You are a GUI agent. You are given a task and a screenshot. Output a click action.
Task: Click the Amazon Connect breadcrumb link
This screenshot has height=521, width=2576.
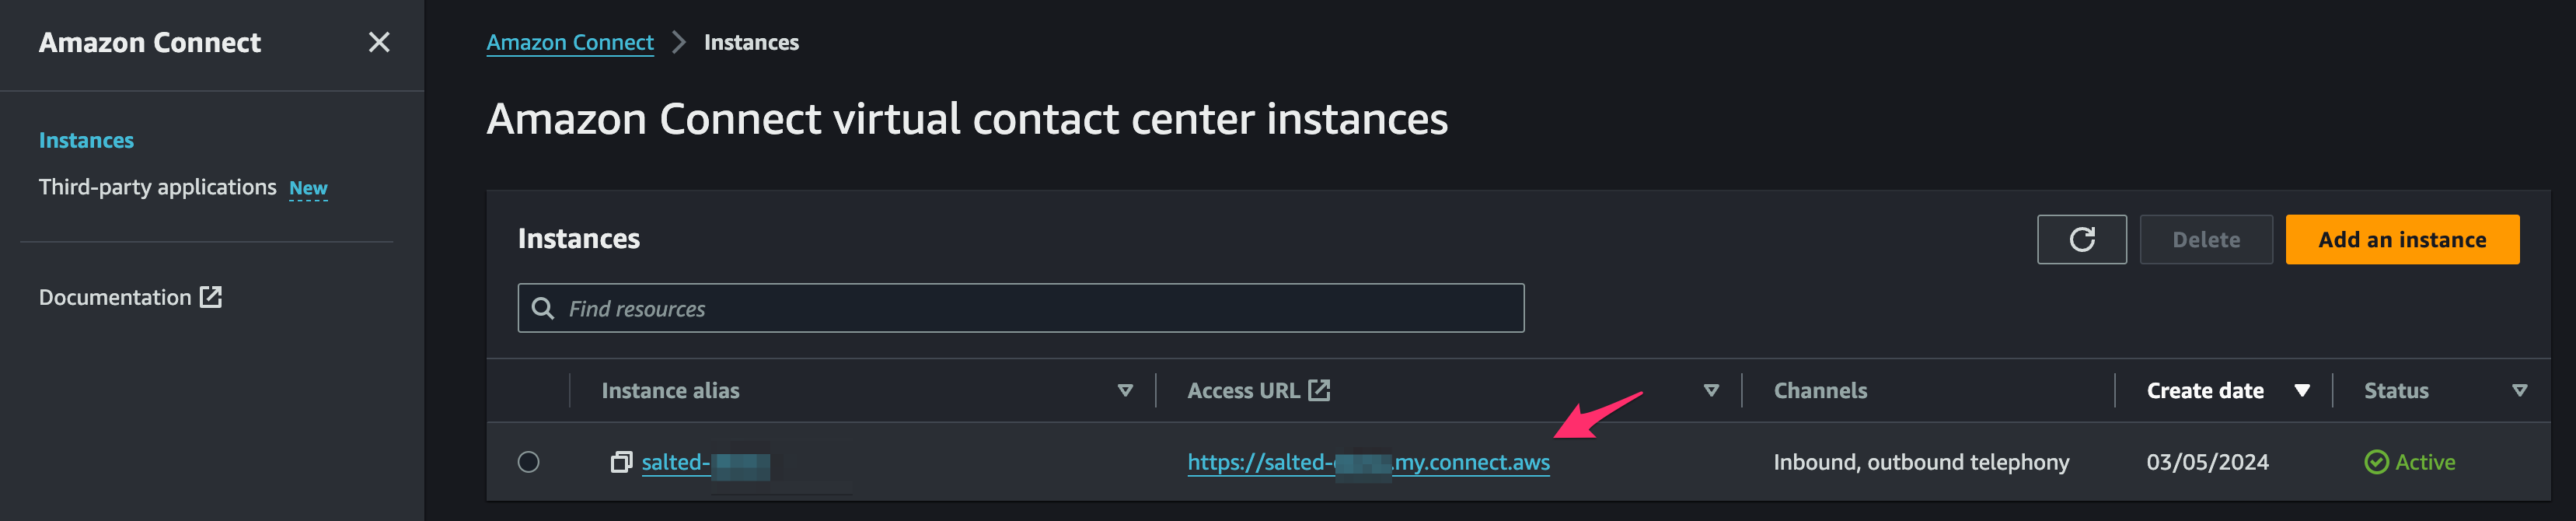point(570,42)
